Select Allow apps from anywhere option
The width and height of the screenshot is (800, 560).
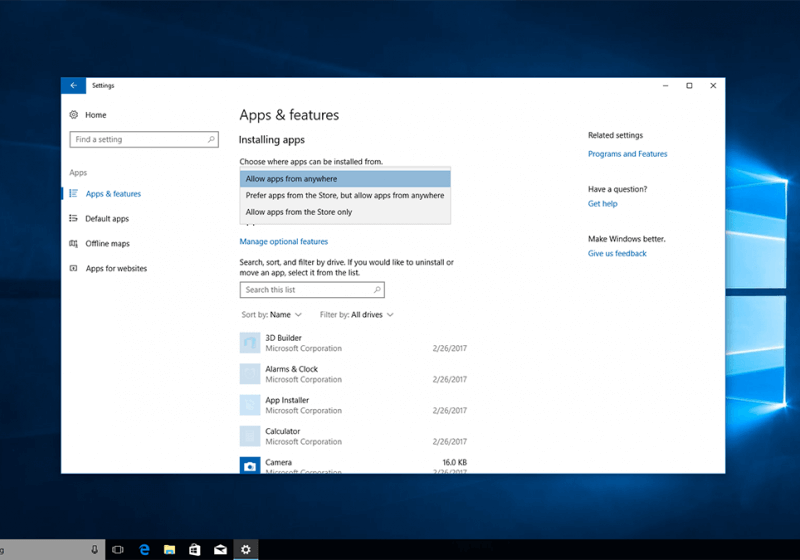click(345, 179)
